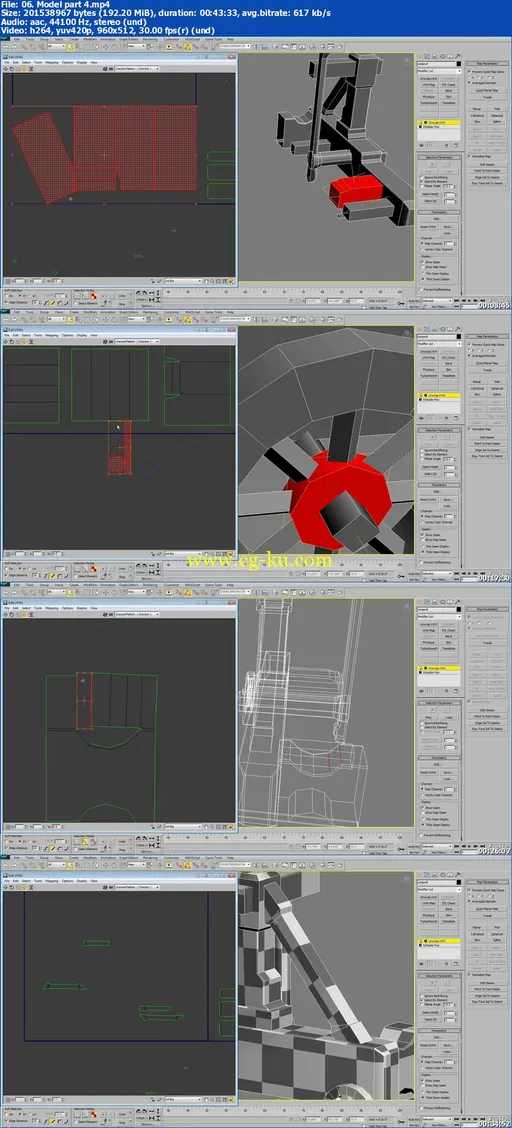Click Pelt button in 00:26:07 frame
This screenshot has height=1128, width=512.
tap(497, 655)
